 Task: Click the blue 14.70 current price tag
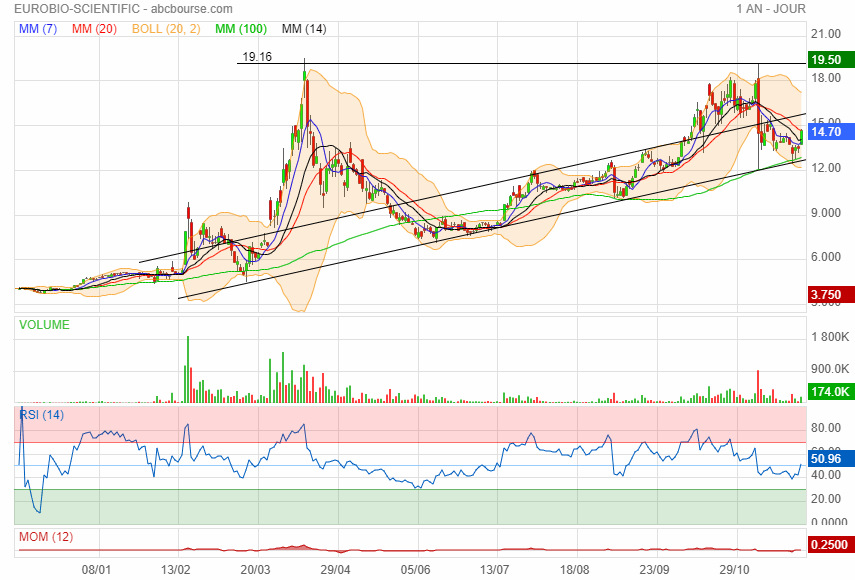(x=828, y=131)
